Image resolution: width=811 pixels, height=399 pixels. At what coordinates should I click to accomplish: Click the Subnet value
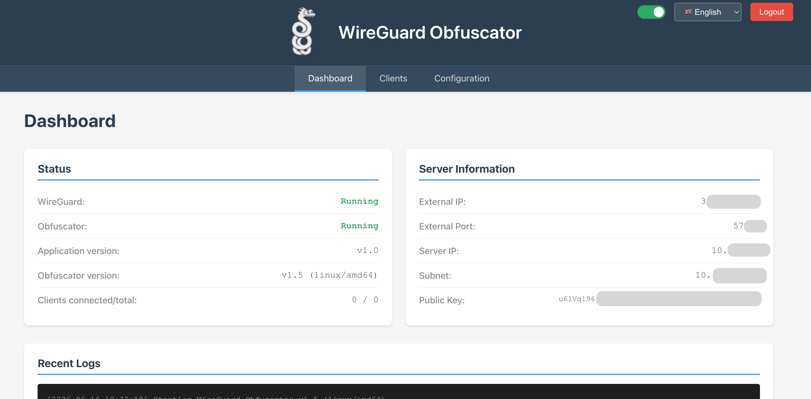click(x=731, y=275)
